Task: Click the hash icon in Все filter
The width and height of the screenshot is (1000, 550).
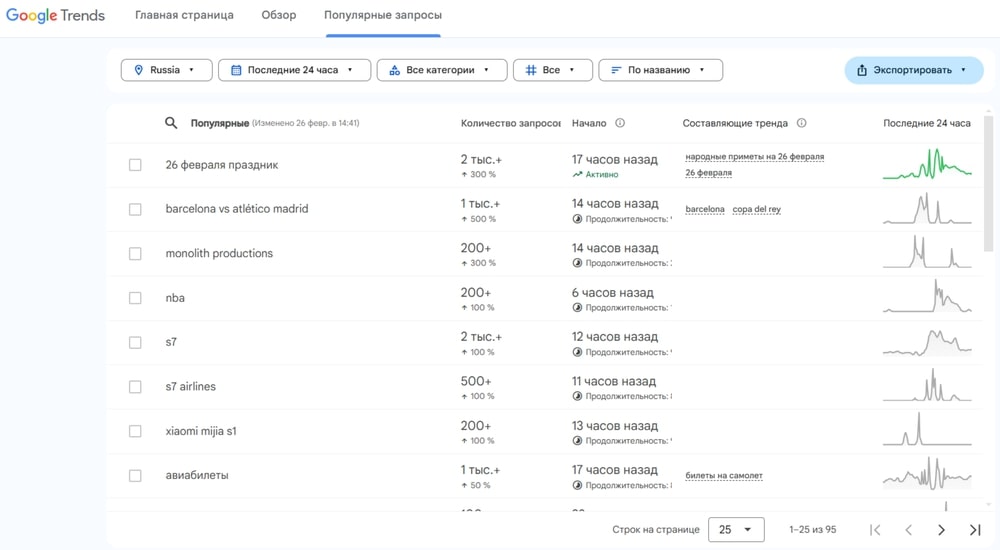Action: [531, 70]
